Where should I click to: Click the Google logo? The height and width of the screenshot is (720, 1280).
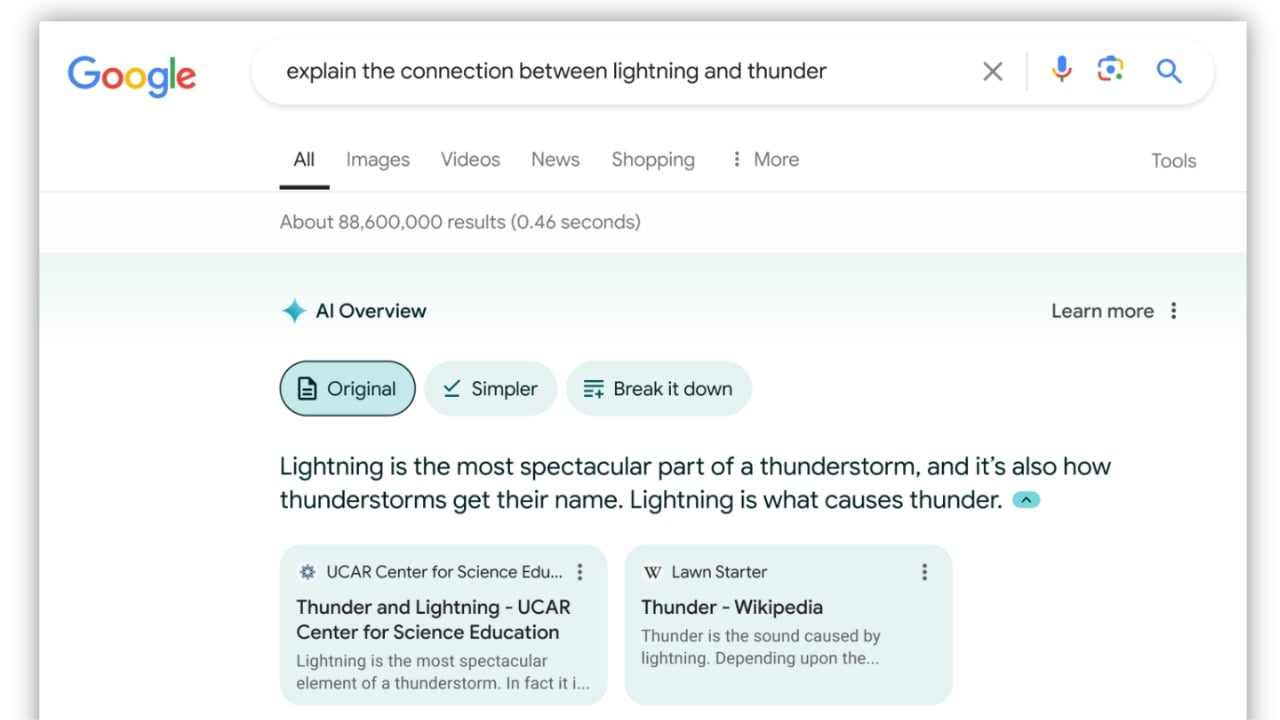[131, 75]
